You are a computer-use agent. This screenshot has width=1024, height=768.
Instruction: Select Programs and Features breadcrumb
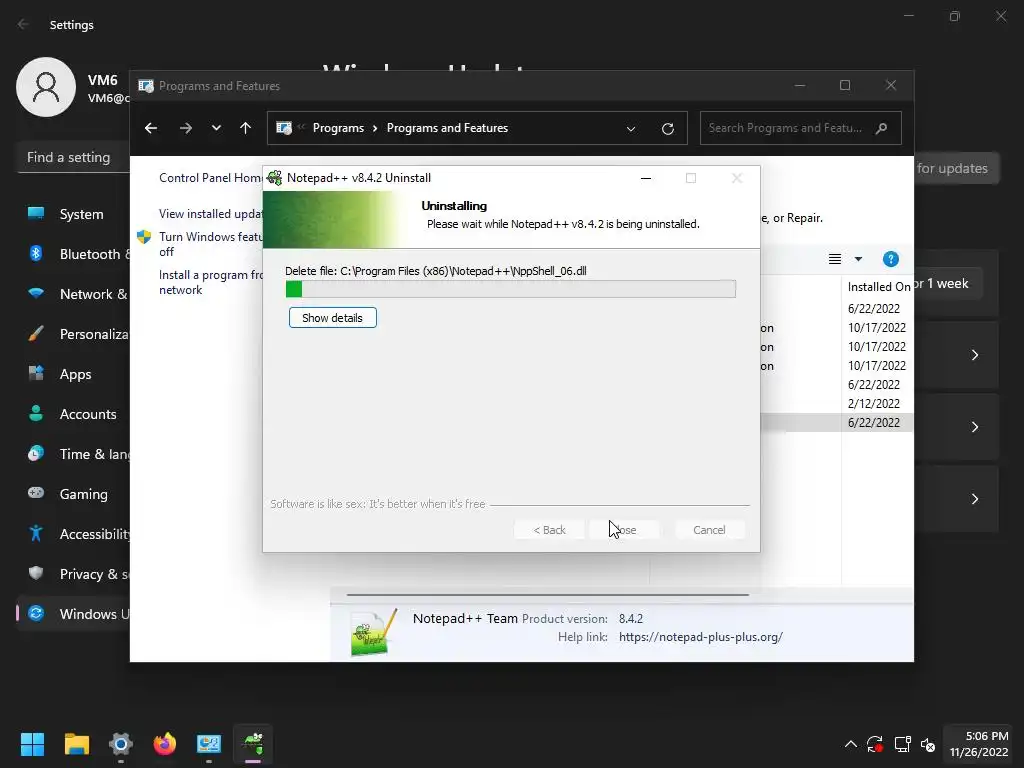447,128
